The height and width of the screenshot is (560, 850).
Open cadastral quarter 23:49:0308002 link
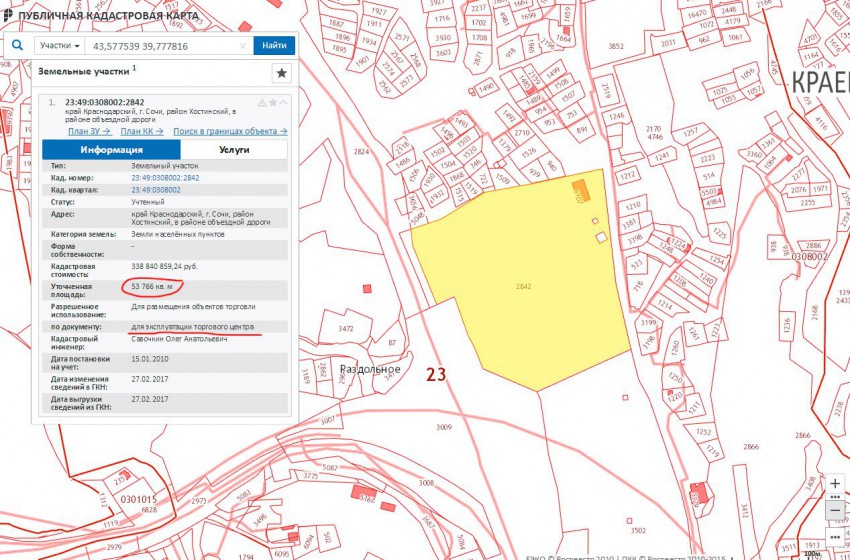click(156, 189)
